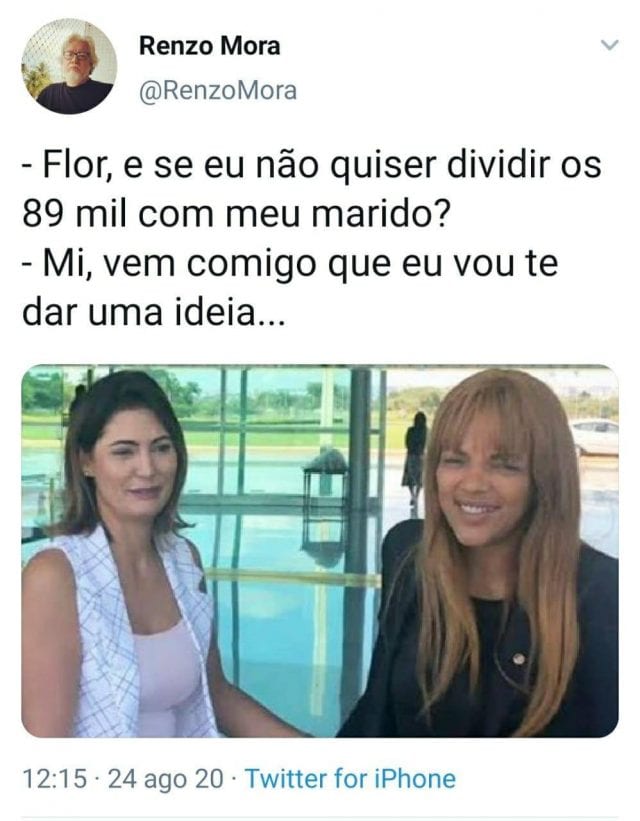Open the Renzo Mora display name
Image resolution: width=640 pixels, height=821 pixels.
[x=209, y=46]
